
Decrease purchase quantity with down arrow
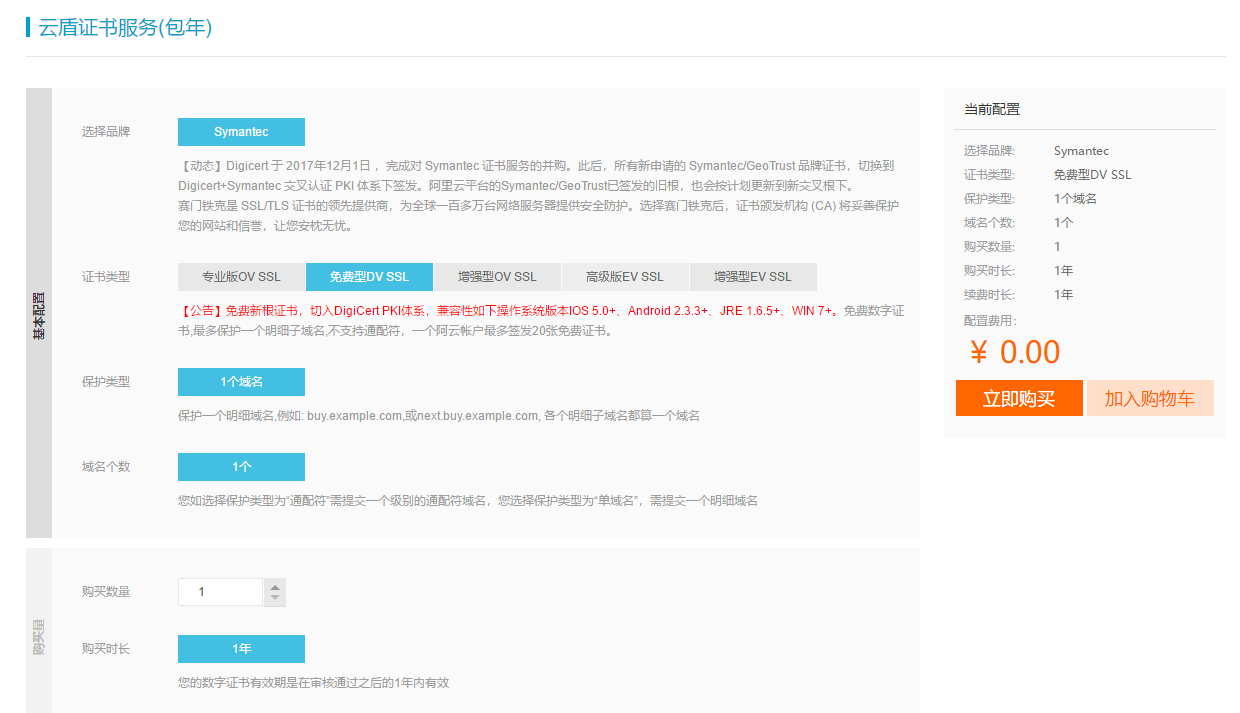[275, 598]
